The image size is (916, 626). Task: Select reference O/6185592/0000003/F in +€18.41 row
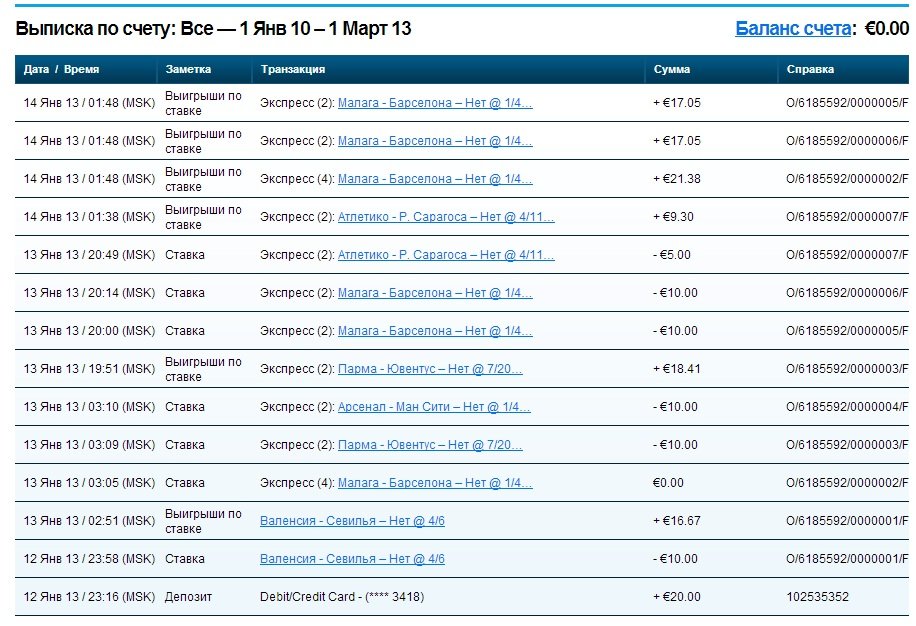pyautogui.click(x=847, y=368)
